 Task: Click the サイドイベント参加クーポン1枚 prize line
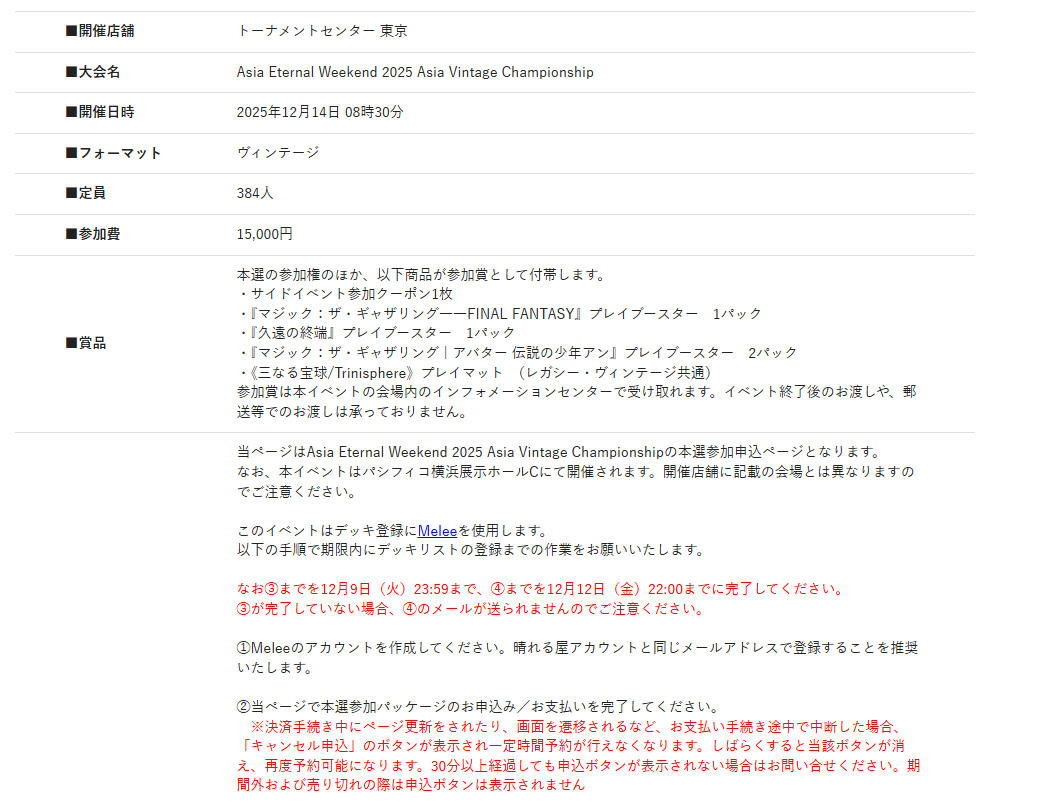tap(345, 294)
